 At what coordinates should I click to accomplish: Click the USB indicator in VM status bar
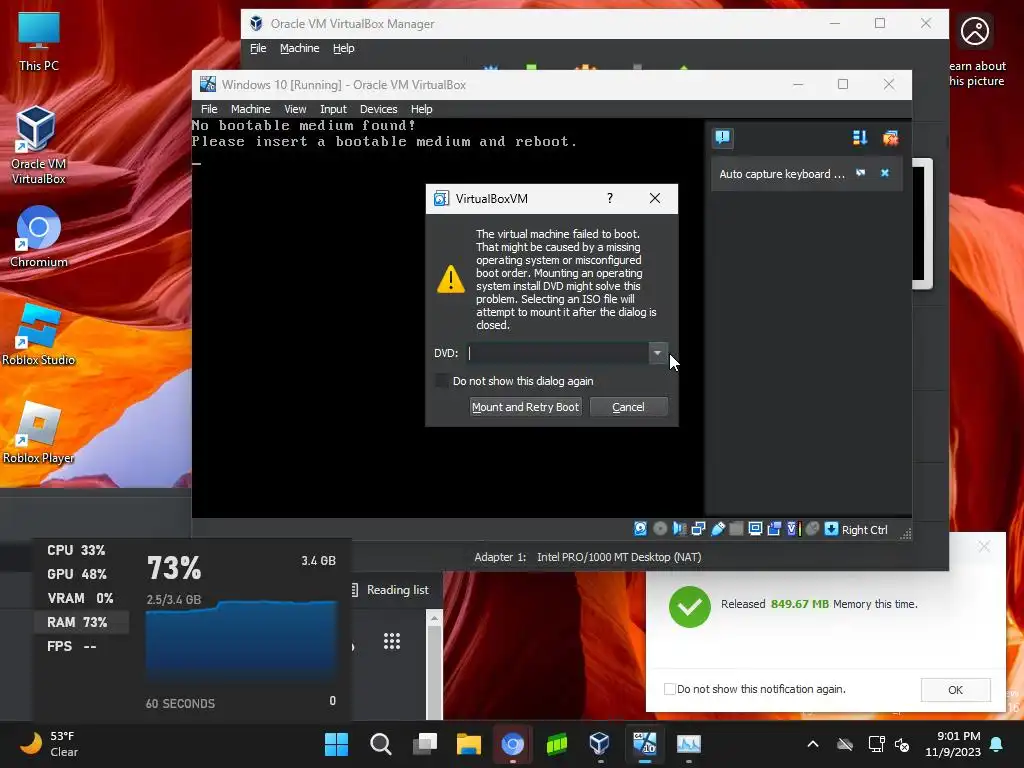(x=718, y=529)
